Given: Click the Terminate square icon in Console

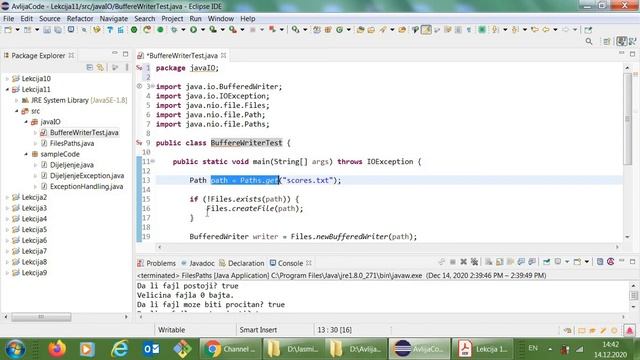Looking at the screenshot, I should tap(453, 262).
